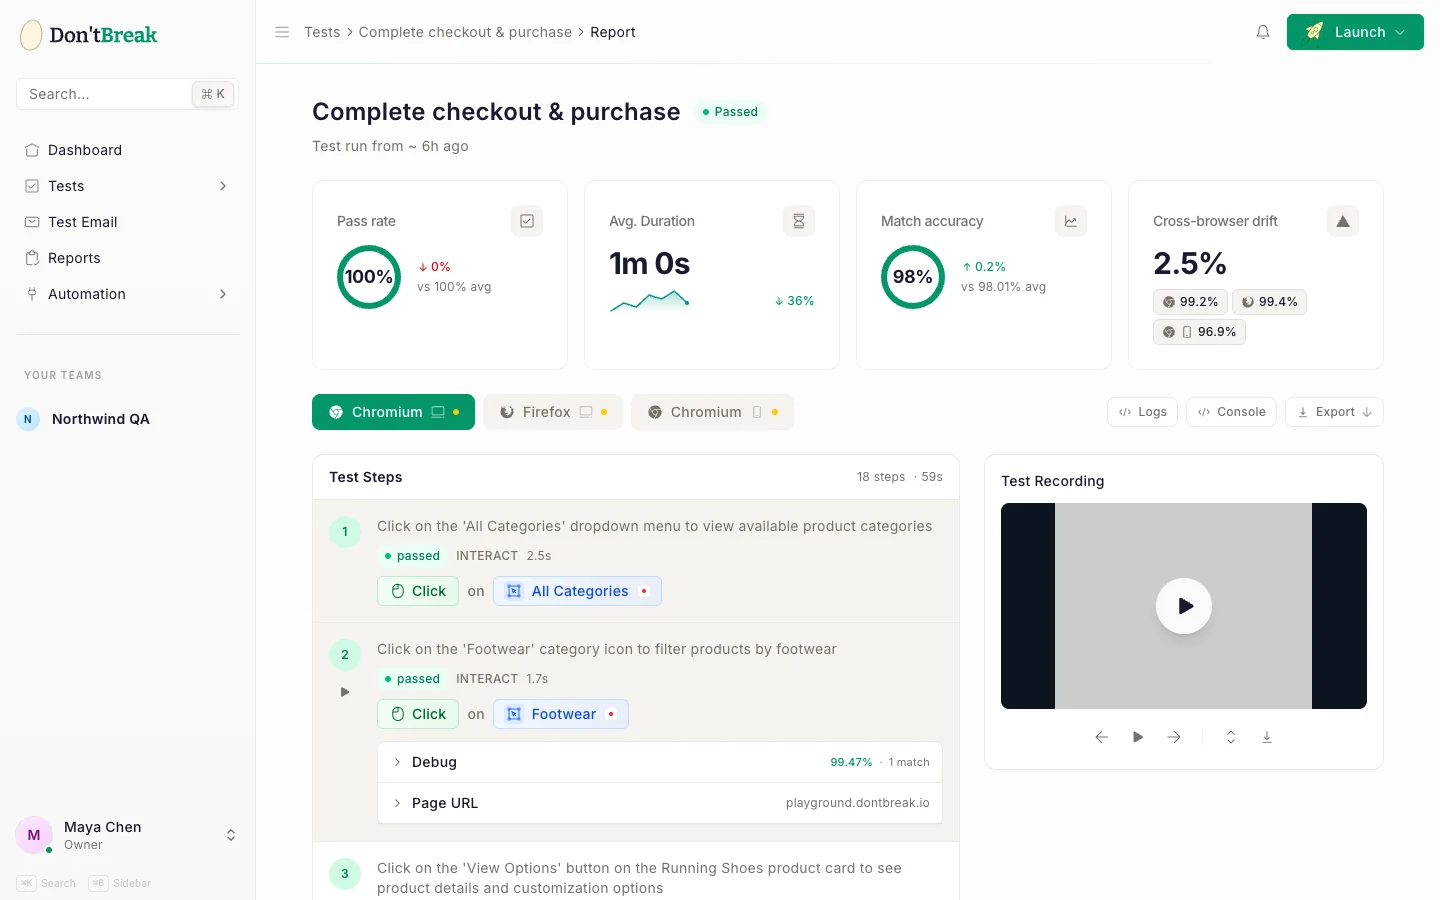Click the step 2 play triangle
Image resolution: width=1440 pixels, height=900 pixels.
click(345, 692)
